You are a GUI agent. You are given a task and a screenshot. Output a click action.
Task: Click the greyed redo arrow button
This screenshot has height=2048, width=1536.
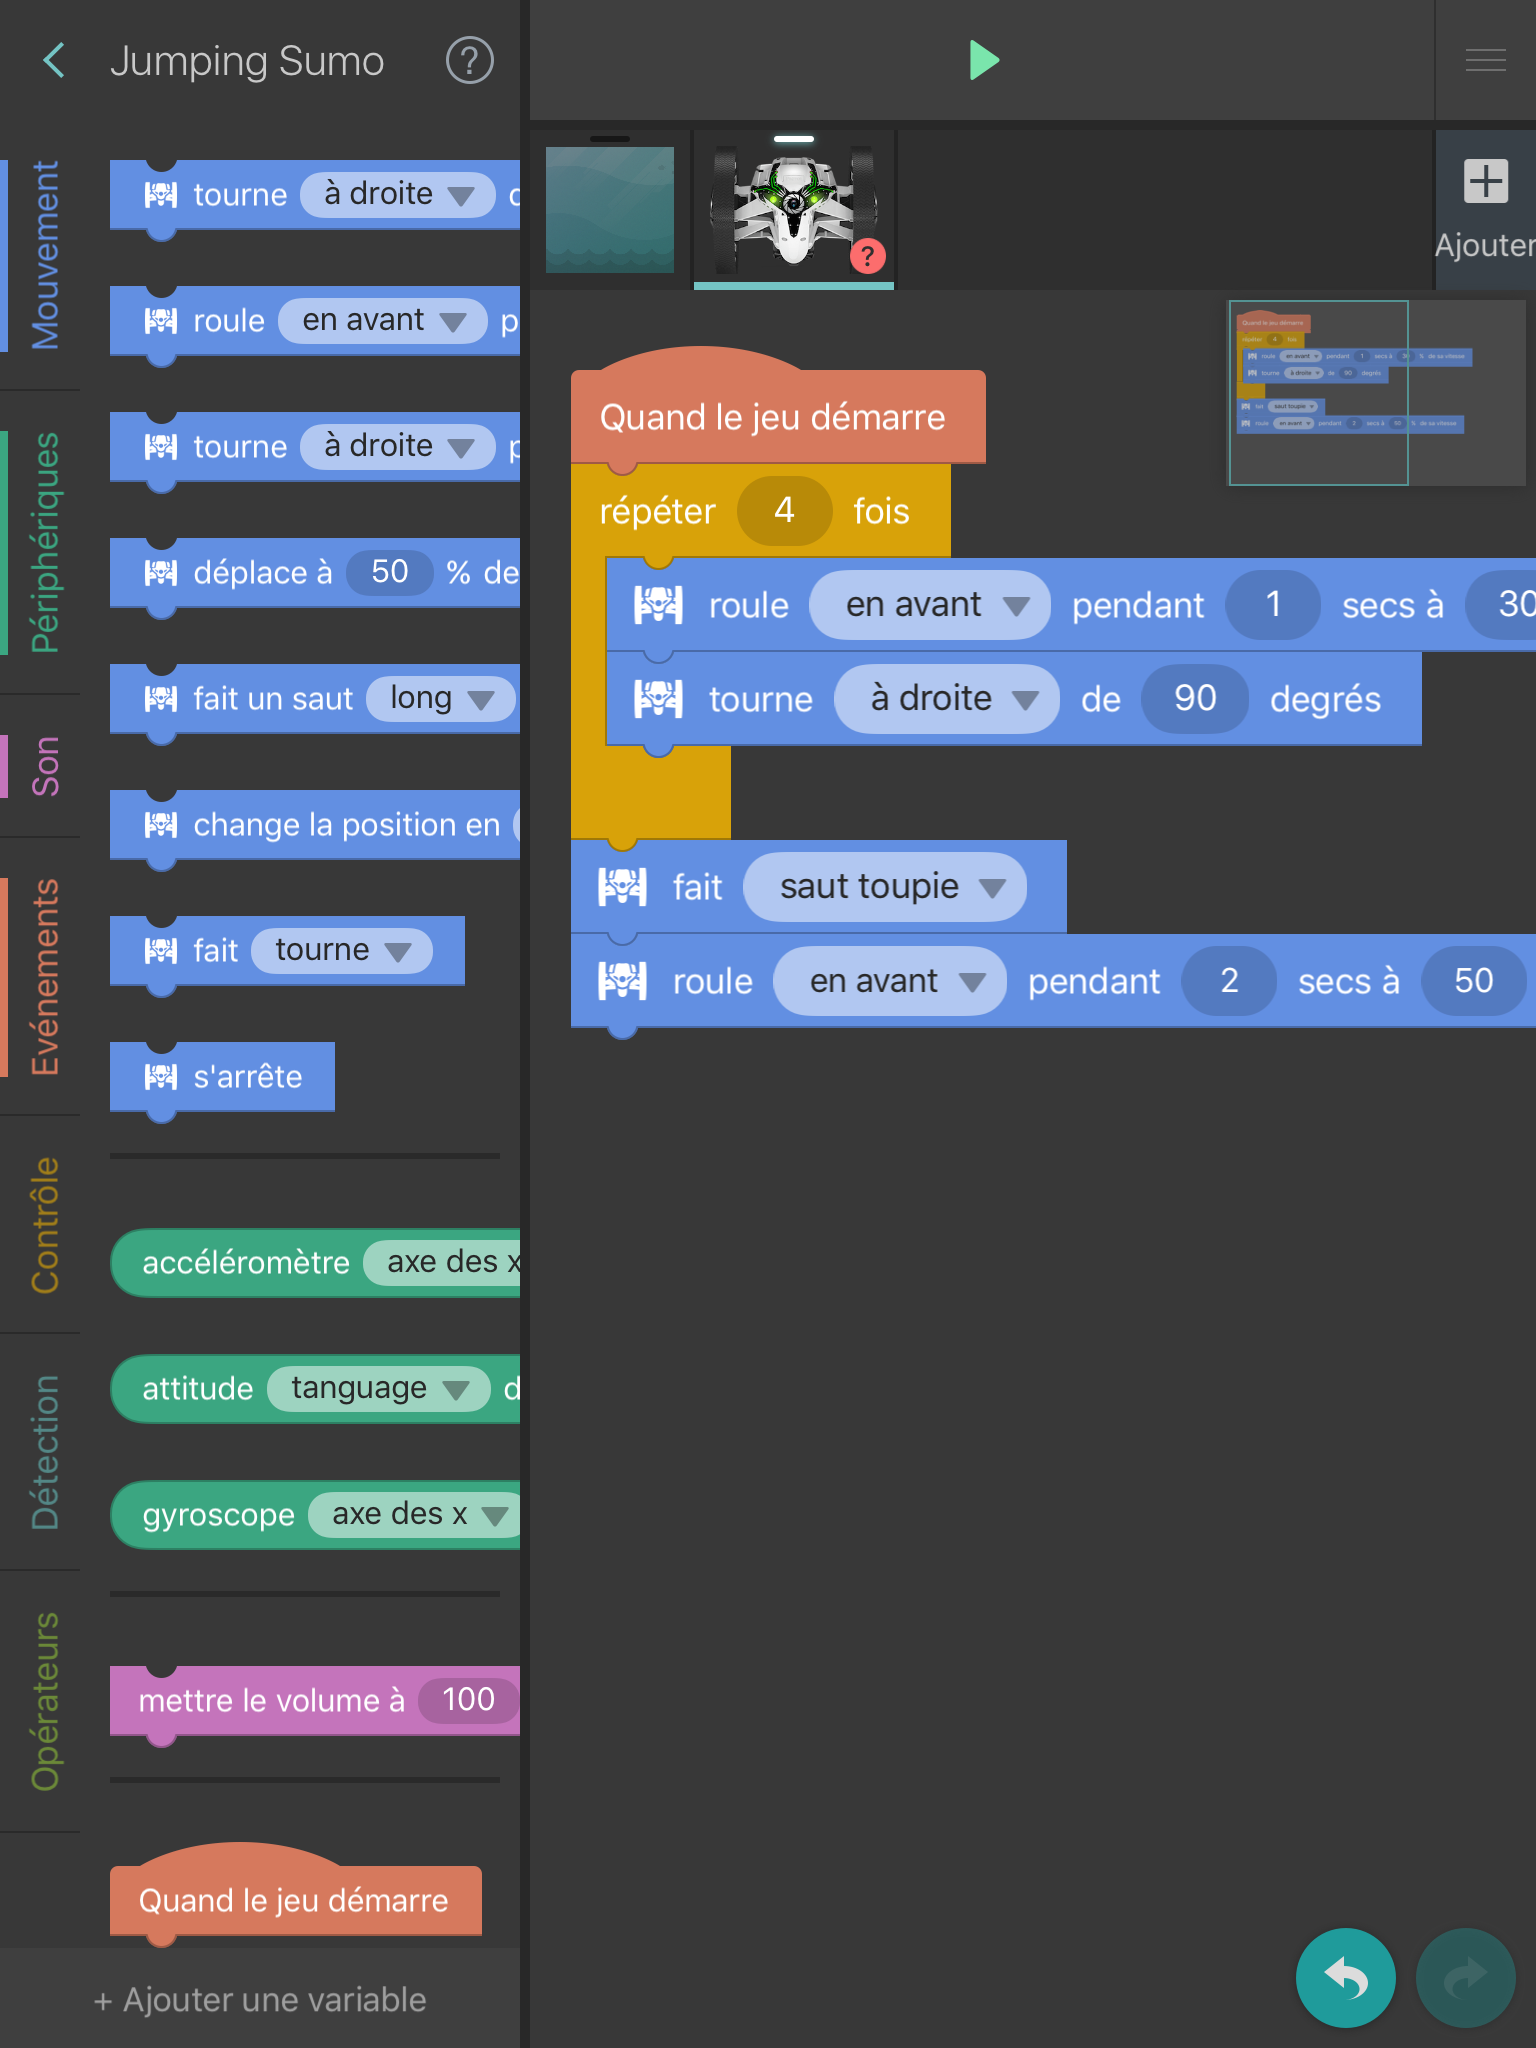(x=1465, y=1977)
